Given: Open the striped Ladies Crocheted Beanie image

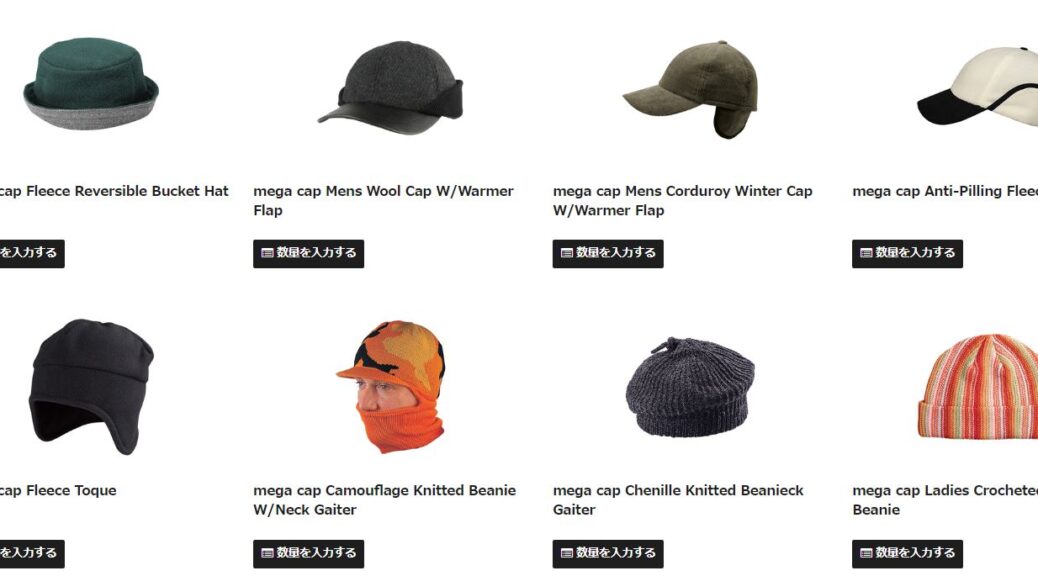Looking at the screenshot, I should click(978, 386).
